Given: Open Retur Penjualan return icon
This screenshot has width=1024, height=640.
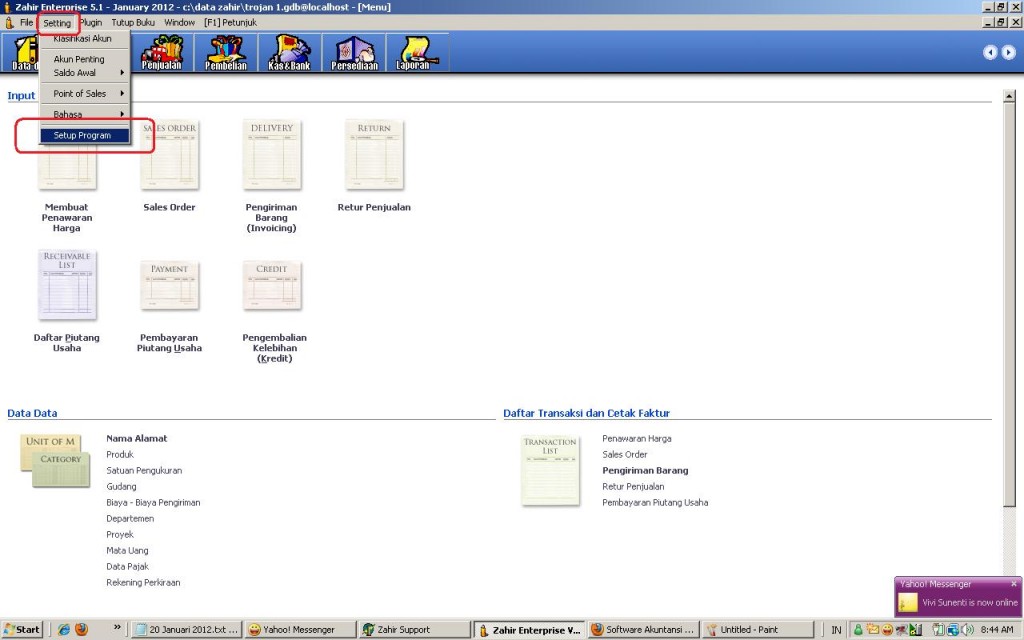Looking at the screenshot, I should [374, 155].
